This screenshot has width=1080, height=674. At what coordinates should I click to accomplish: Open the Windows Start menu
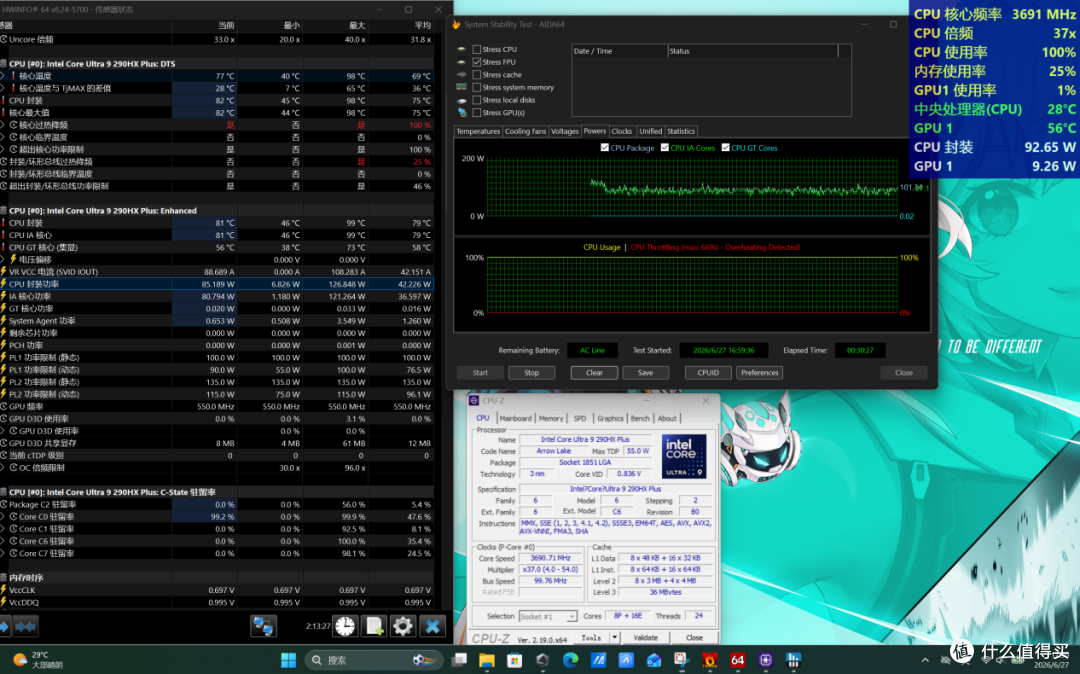tap(289, 660)
